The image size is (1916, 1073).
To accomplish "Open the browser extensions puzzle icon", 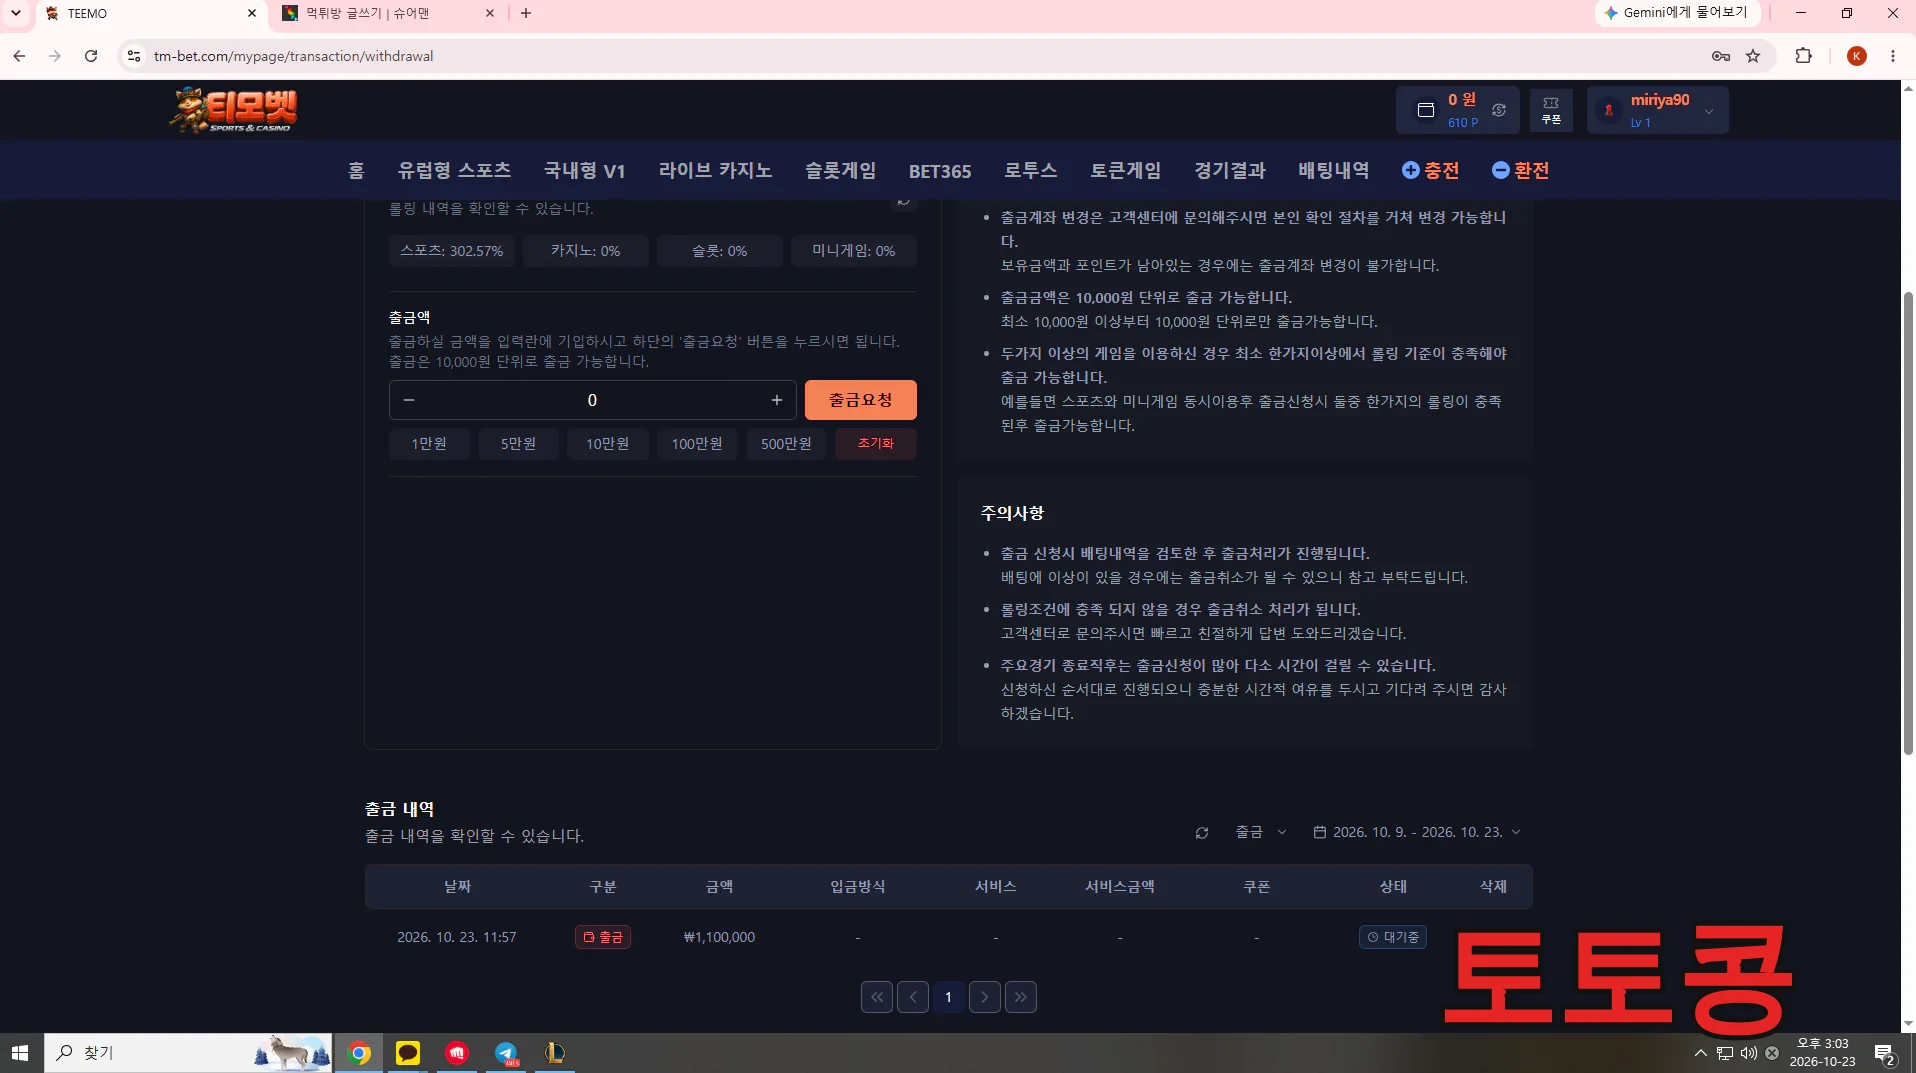I will [x=1804, y=56].
